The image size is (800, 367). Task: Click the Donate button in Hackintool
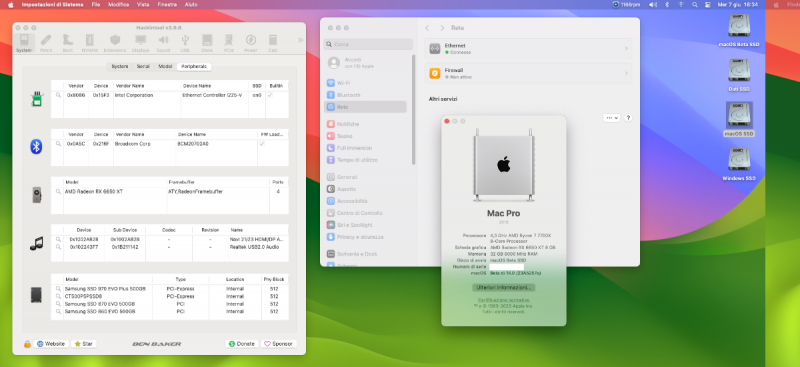(x=242, y=344)
